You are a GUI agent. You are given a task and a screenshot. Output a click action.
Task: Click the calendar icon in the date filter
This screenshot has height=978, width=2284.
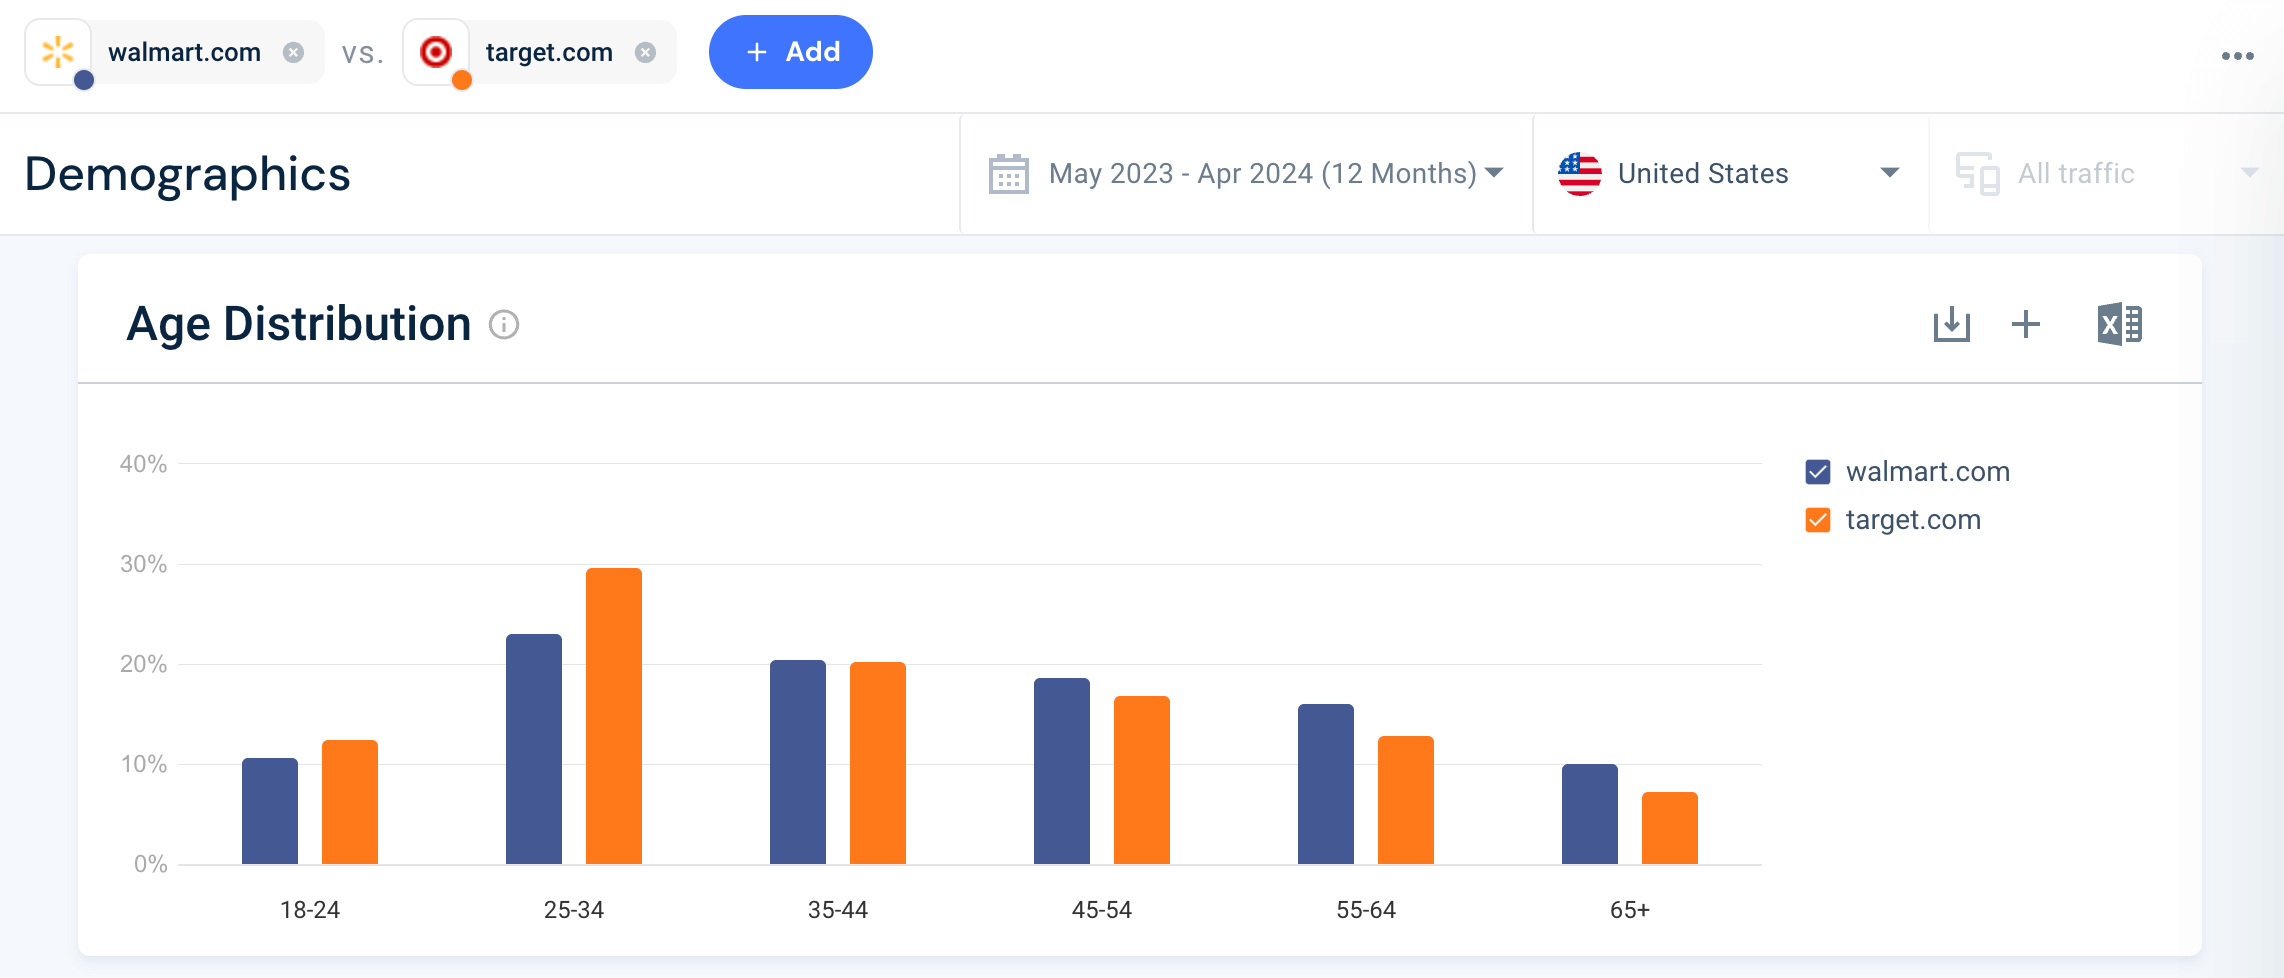1007,173
